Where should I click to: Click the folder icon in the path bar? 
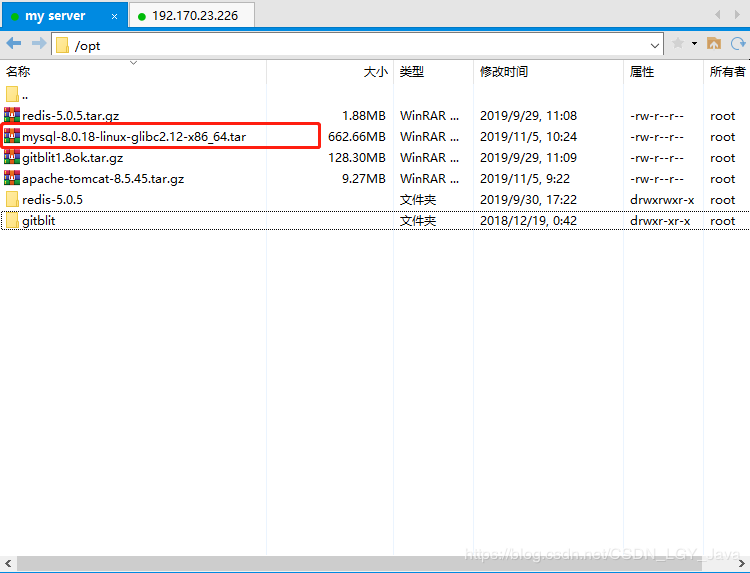(62, 45)
